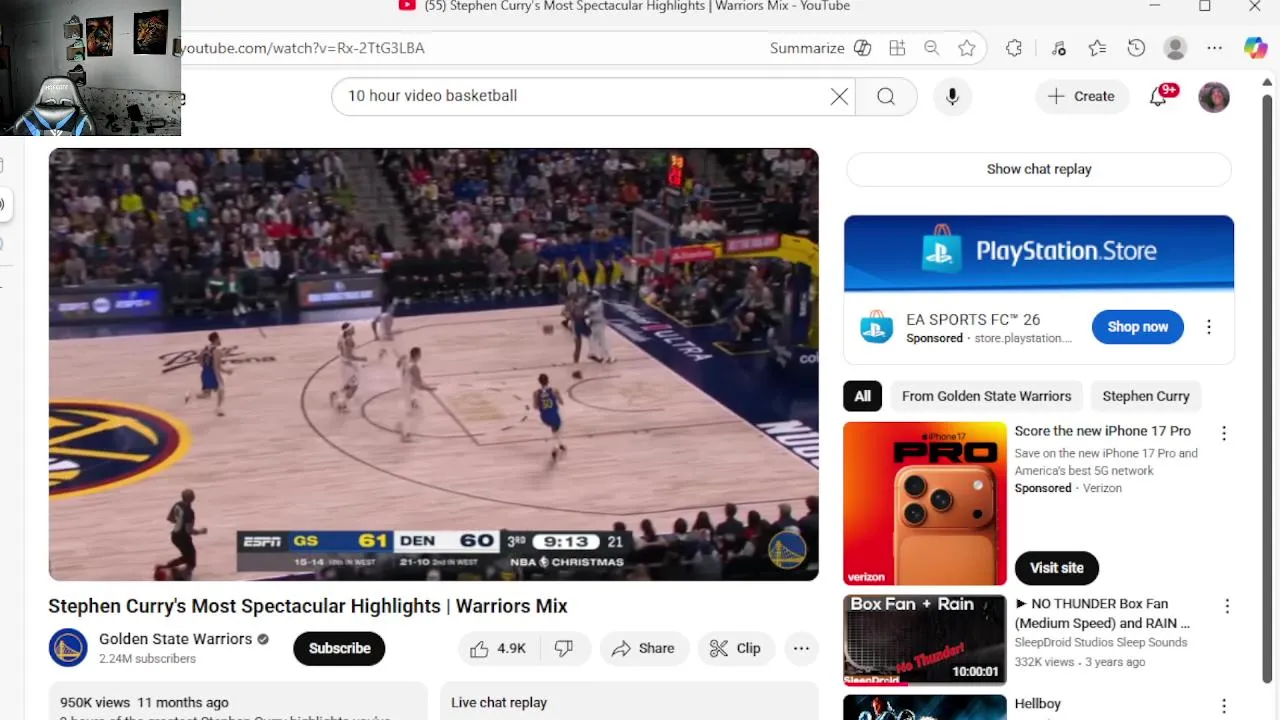Click the Share button
Viewport: 1280px width, 720px height.
click(x=644, y=648)
